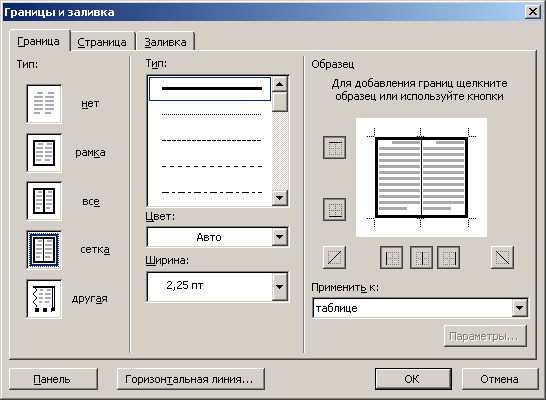Click the 'нет' label text
This screenshot has height=400, width=546.
[x=90, y=104]
